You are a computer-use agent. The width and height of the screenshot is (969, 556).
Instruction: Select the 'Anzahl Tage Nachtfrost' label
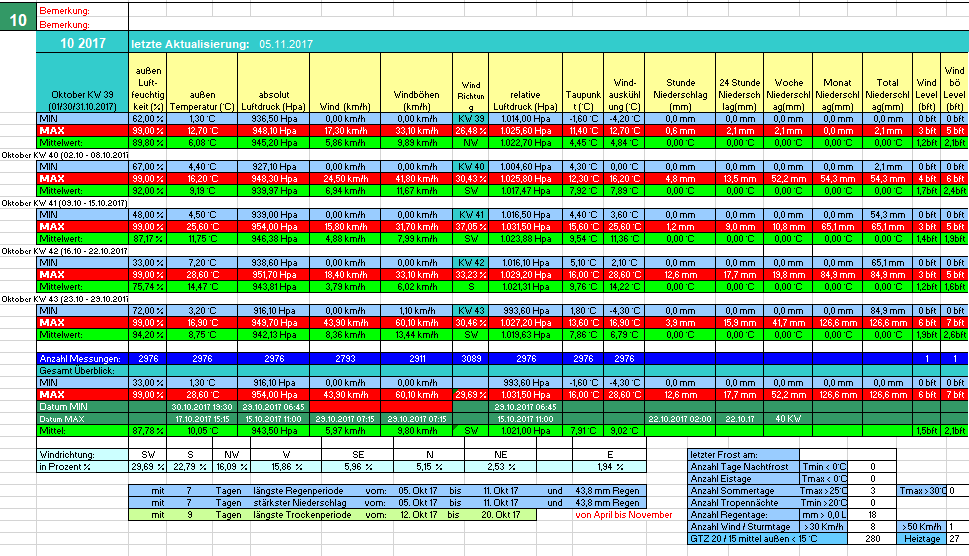pos(743,466)
